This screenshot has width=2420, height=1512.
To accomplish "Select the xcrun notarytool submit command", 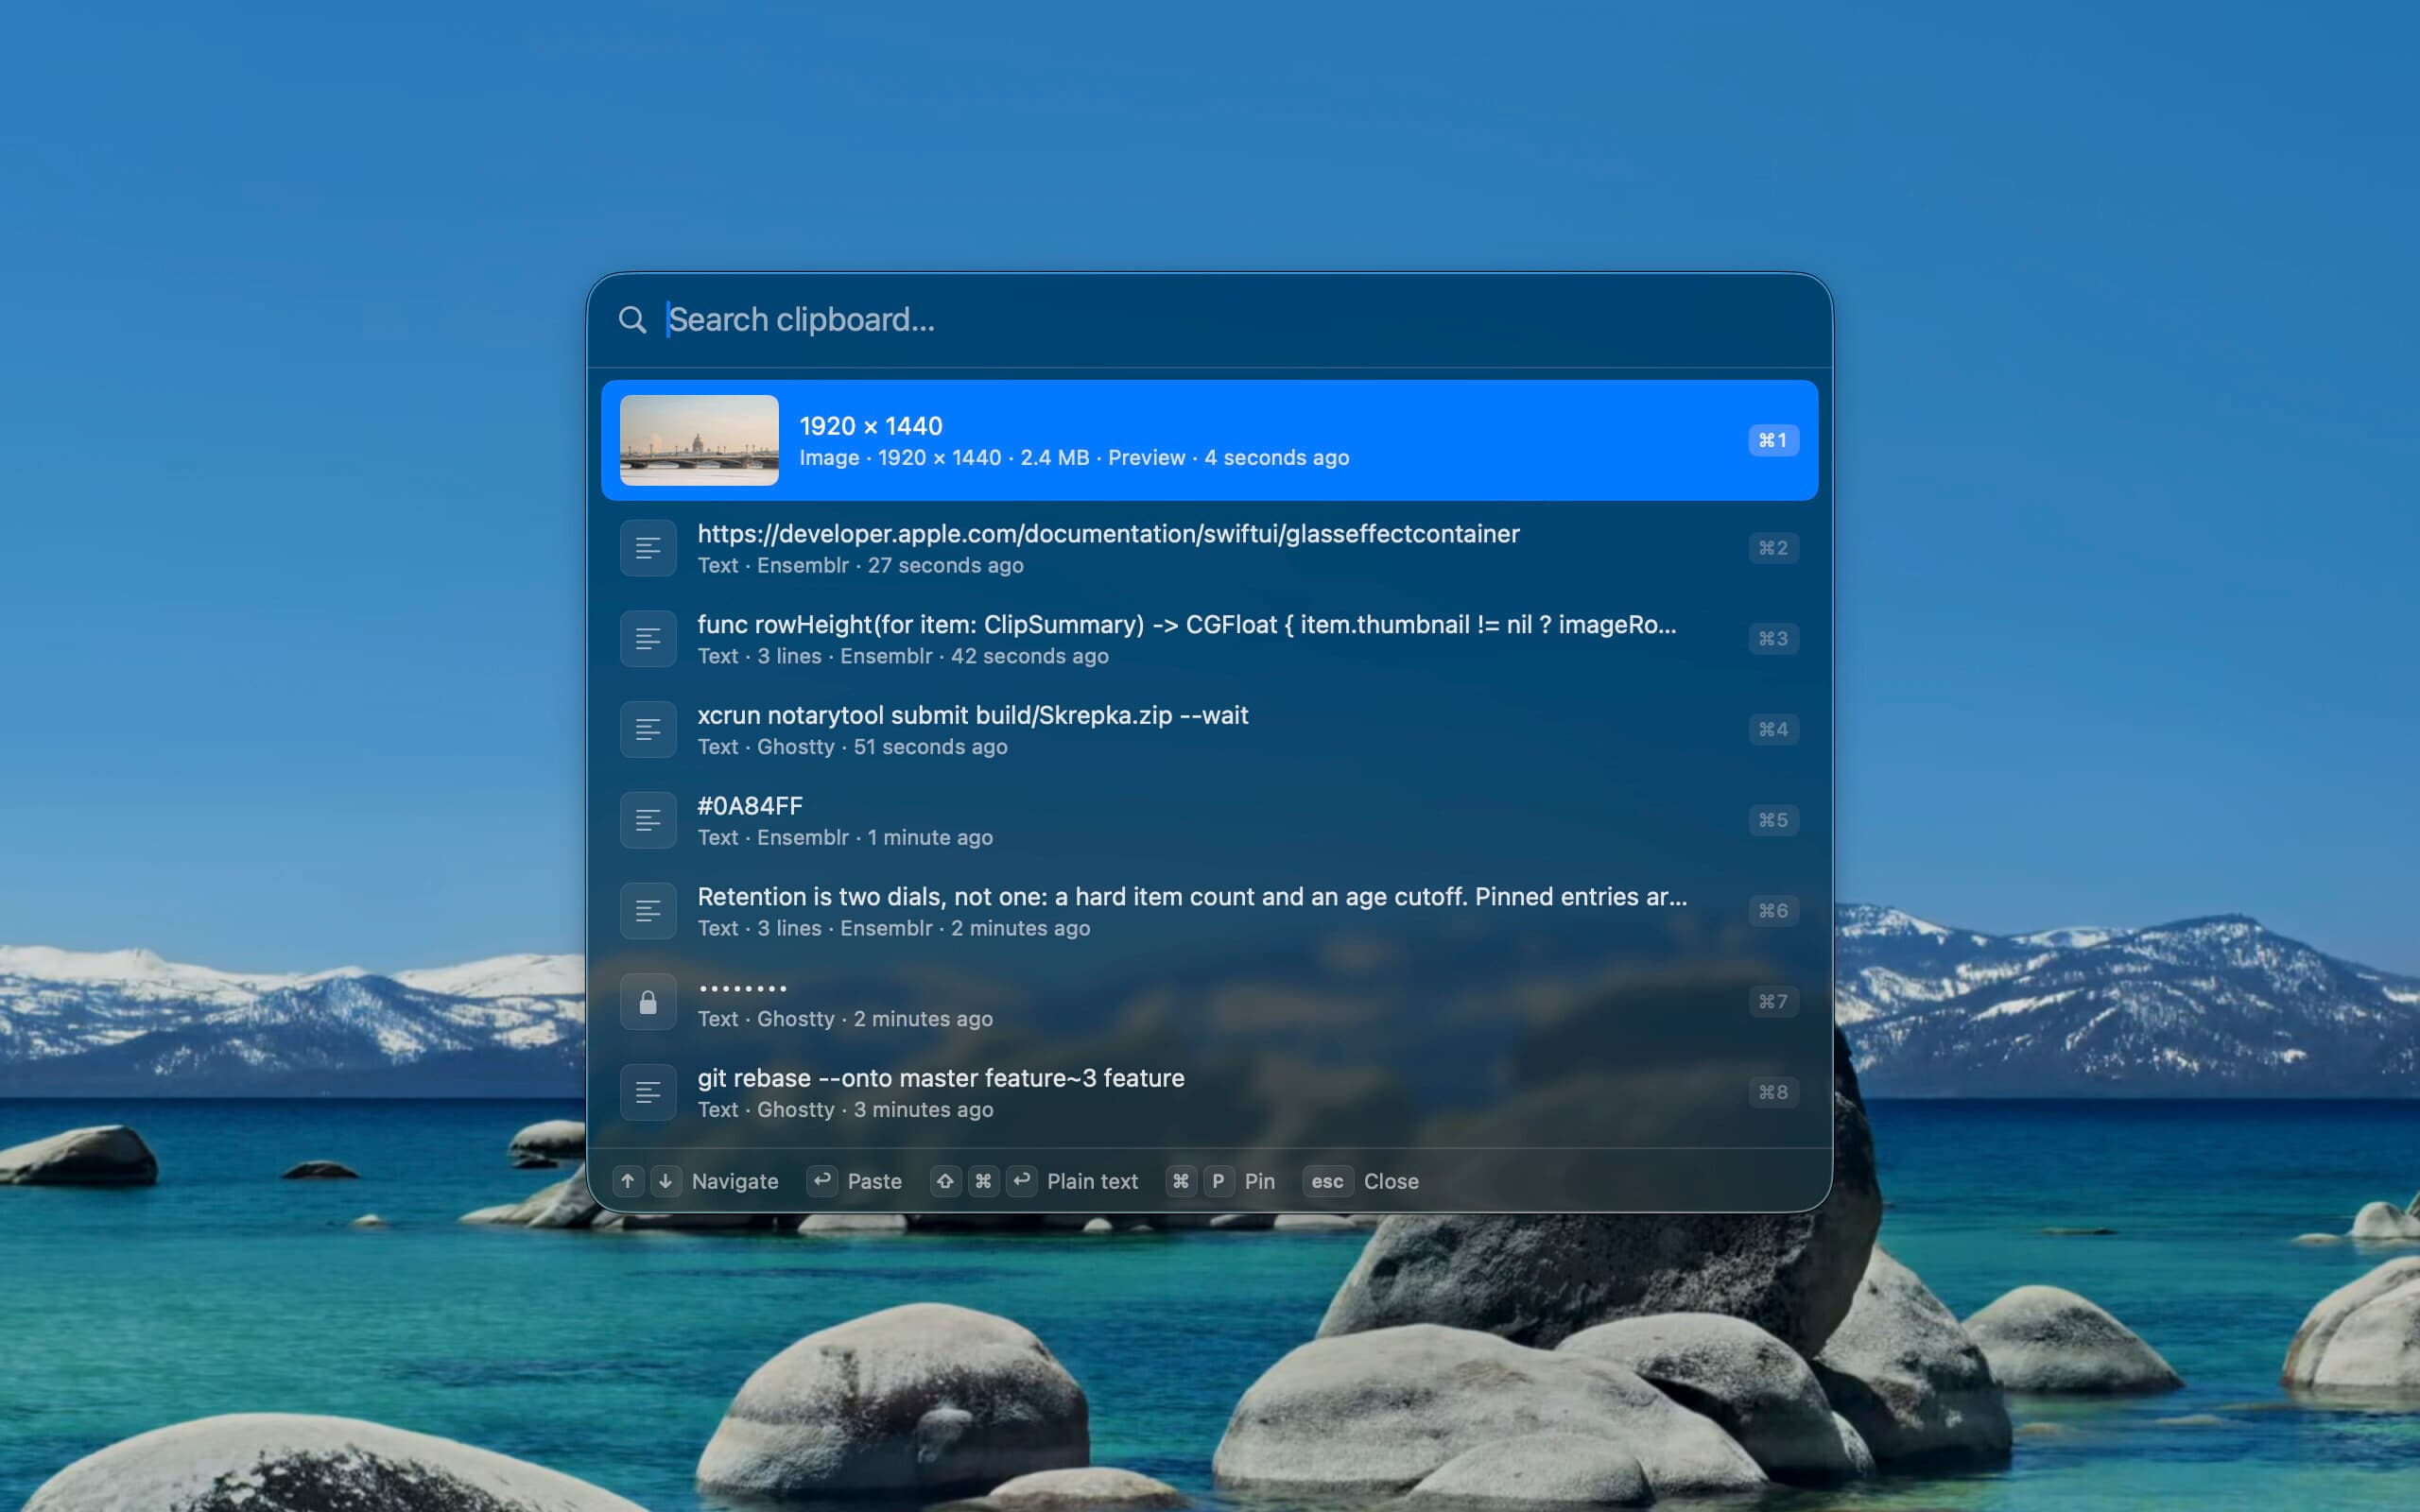I will click(1209, 730).
